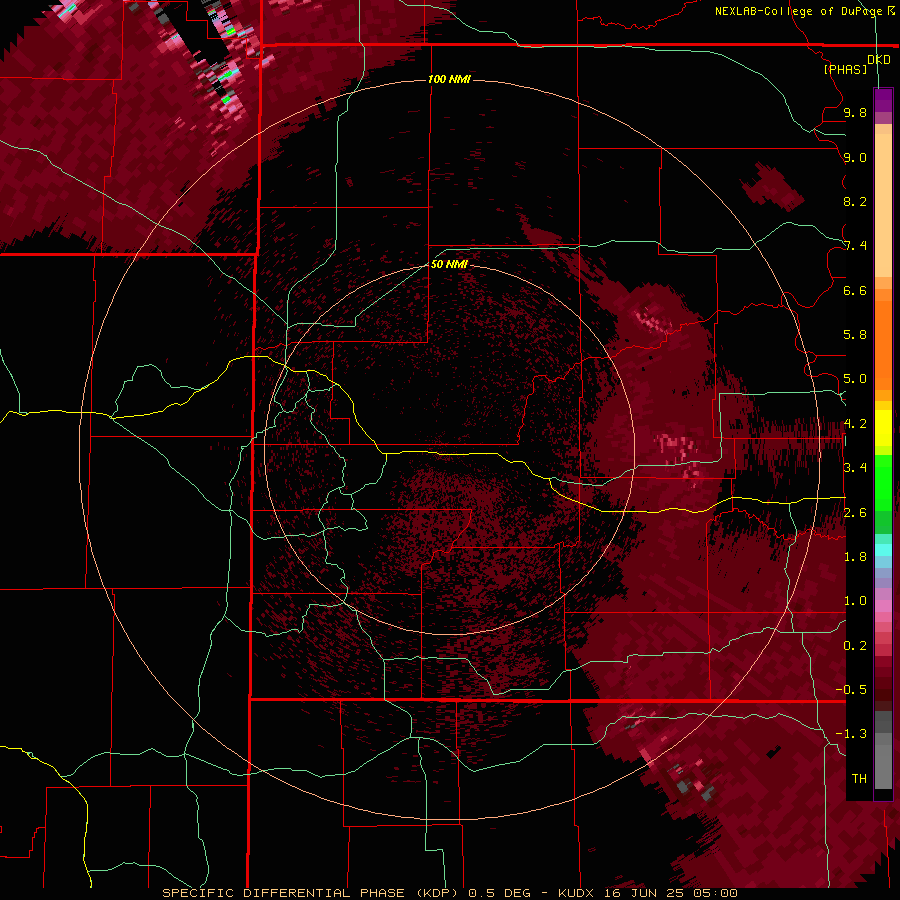Click the 6.6 value on color scale

855,290
